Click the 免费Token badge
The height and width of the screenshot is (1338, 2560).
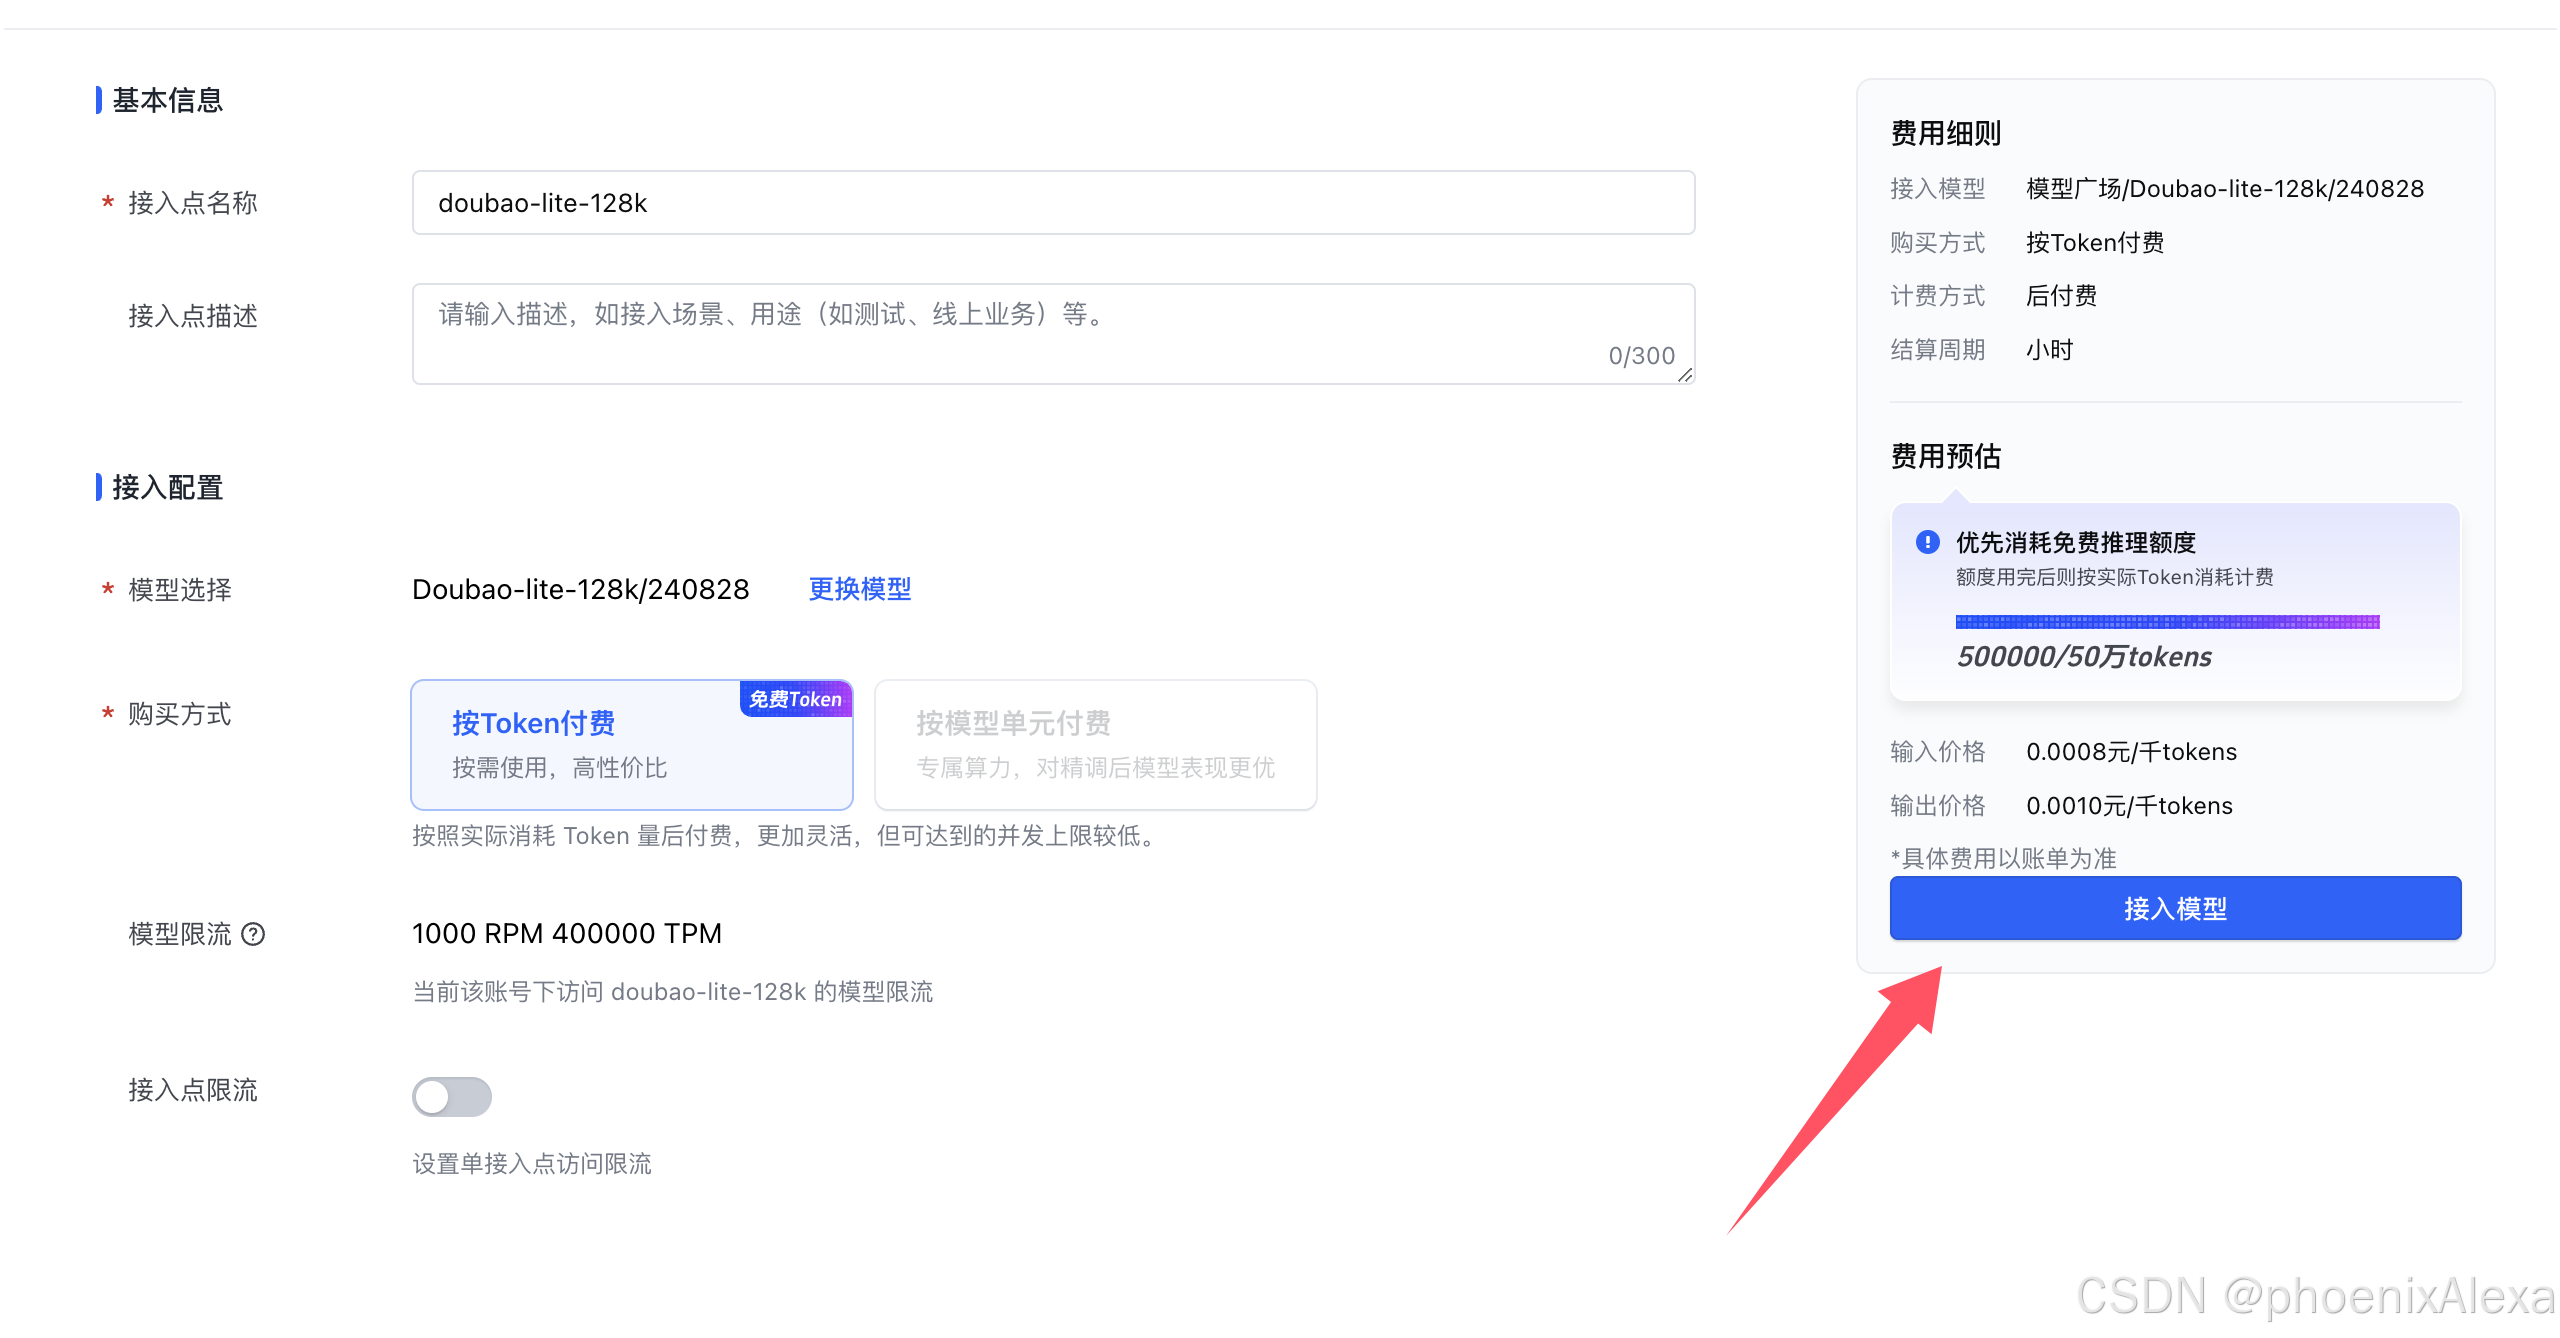coord(795,699)
